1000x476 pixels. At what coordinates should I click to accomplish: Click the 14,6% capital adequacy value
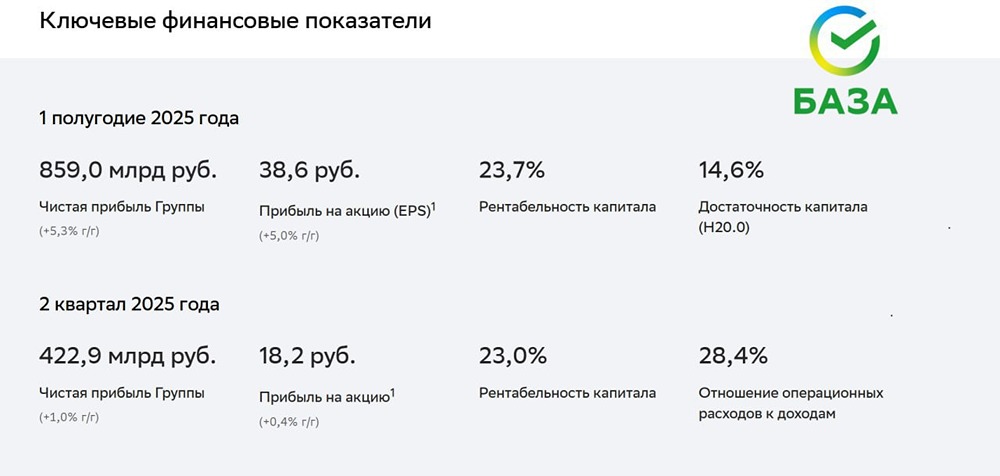731,170
